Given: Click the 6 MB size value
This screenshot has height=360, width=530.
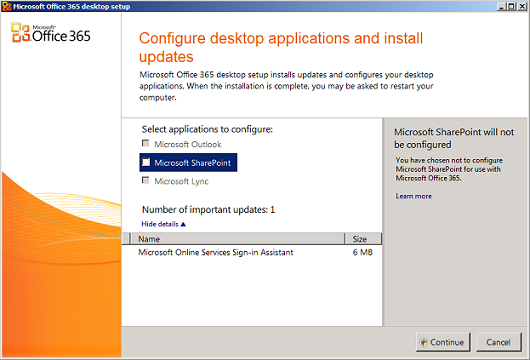Looking at the screenshot, I should pyautogui.click(x=363, y=252).
